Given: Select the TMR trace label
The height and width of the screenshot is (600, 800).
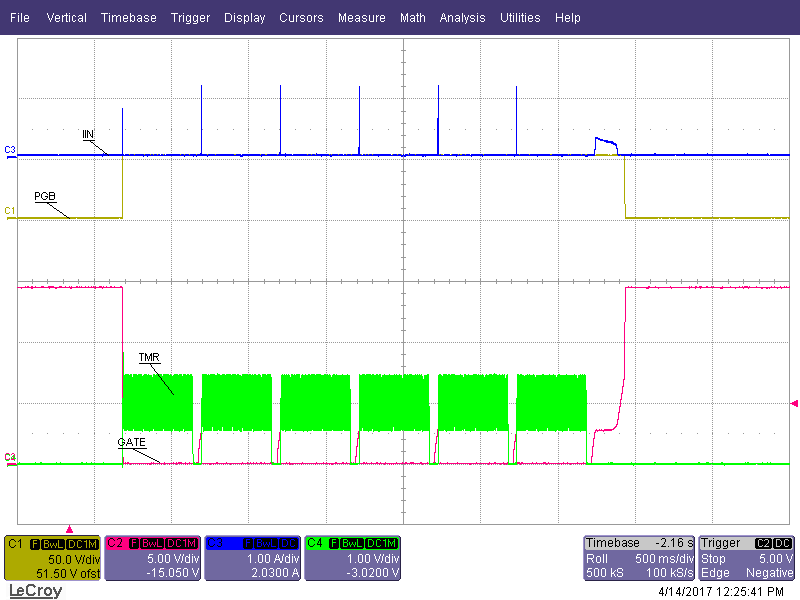Looking at the screenshot, I should pyautogui.click(x=149, y=357).
